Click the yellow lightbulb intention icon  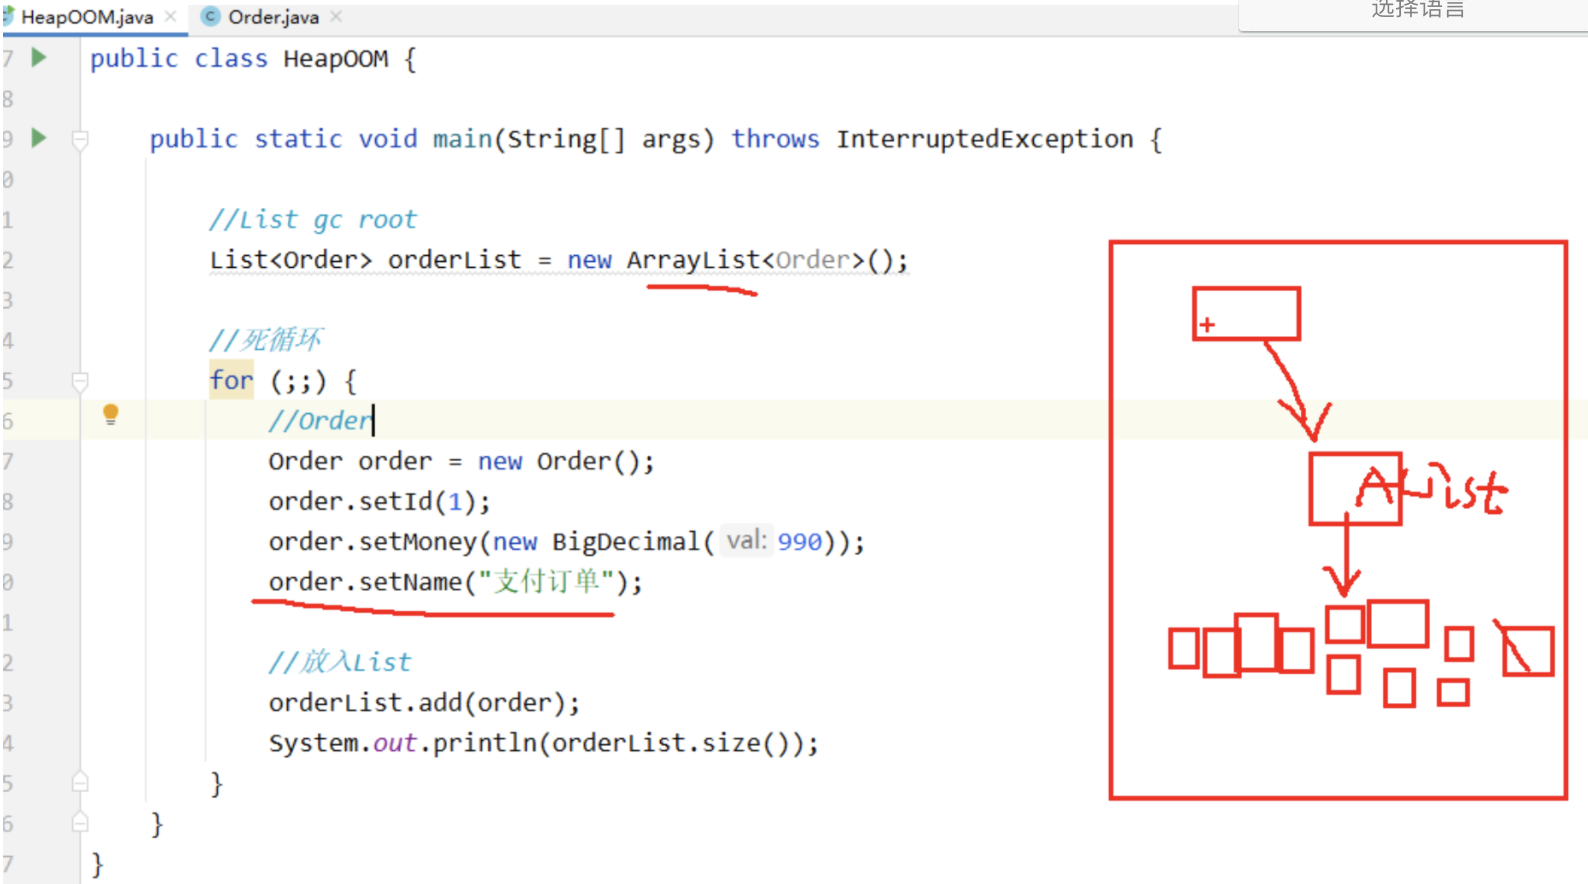[x=111, y=414]
